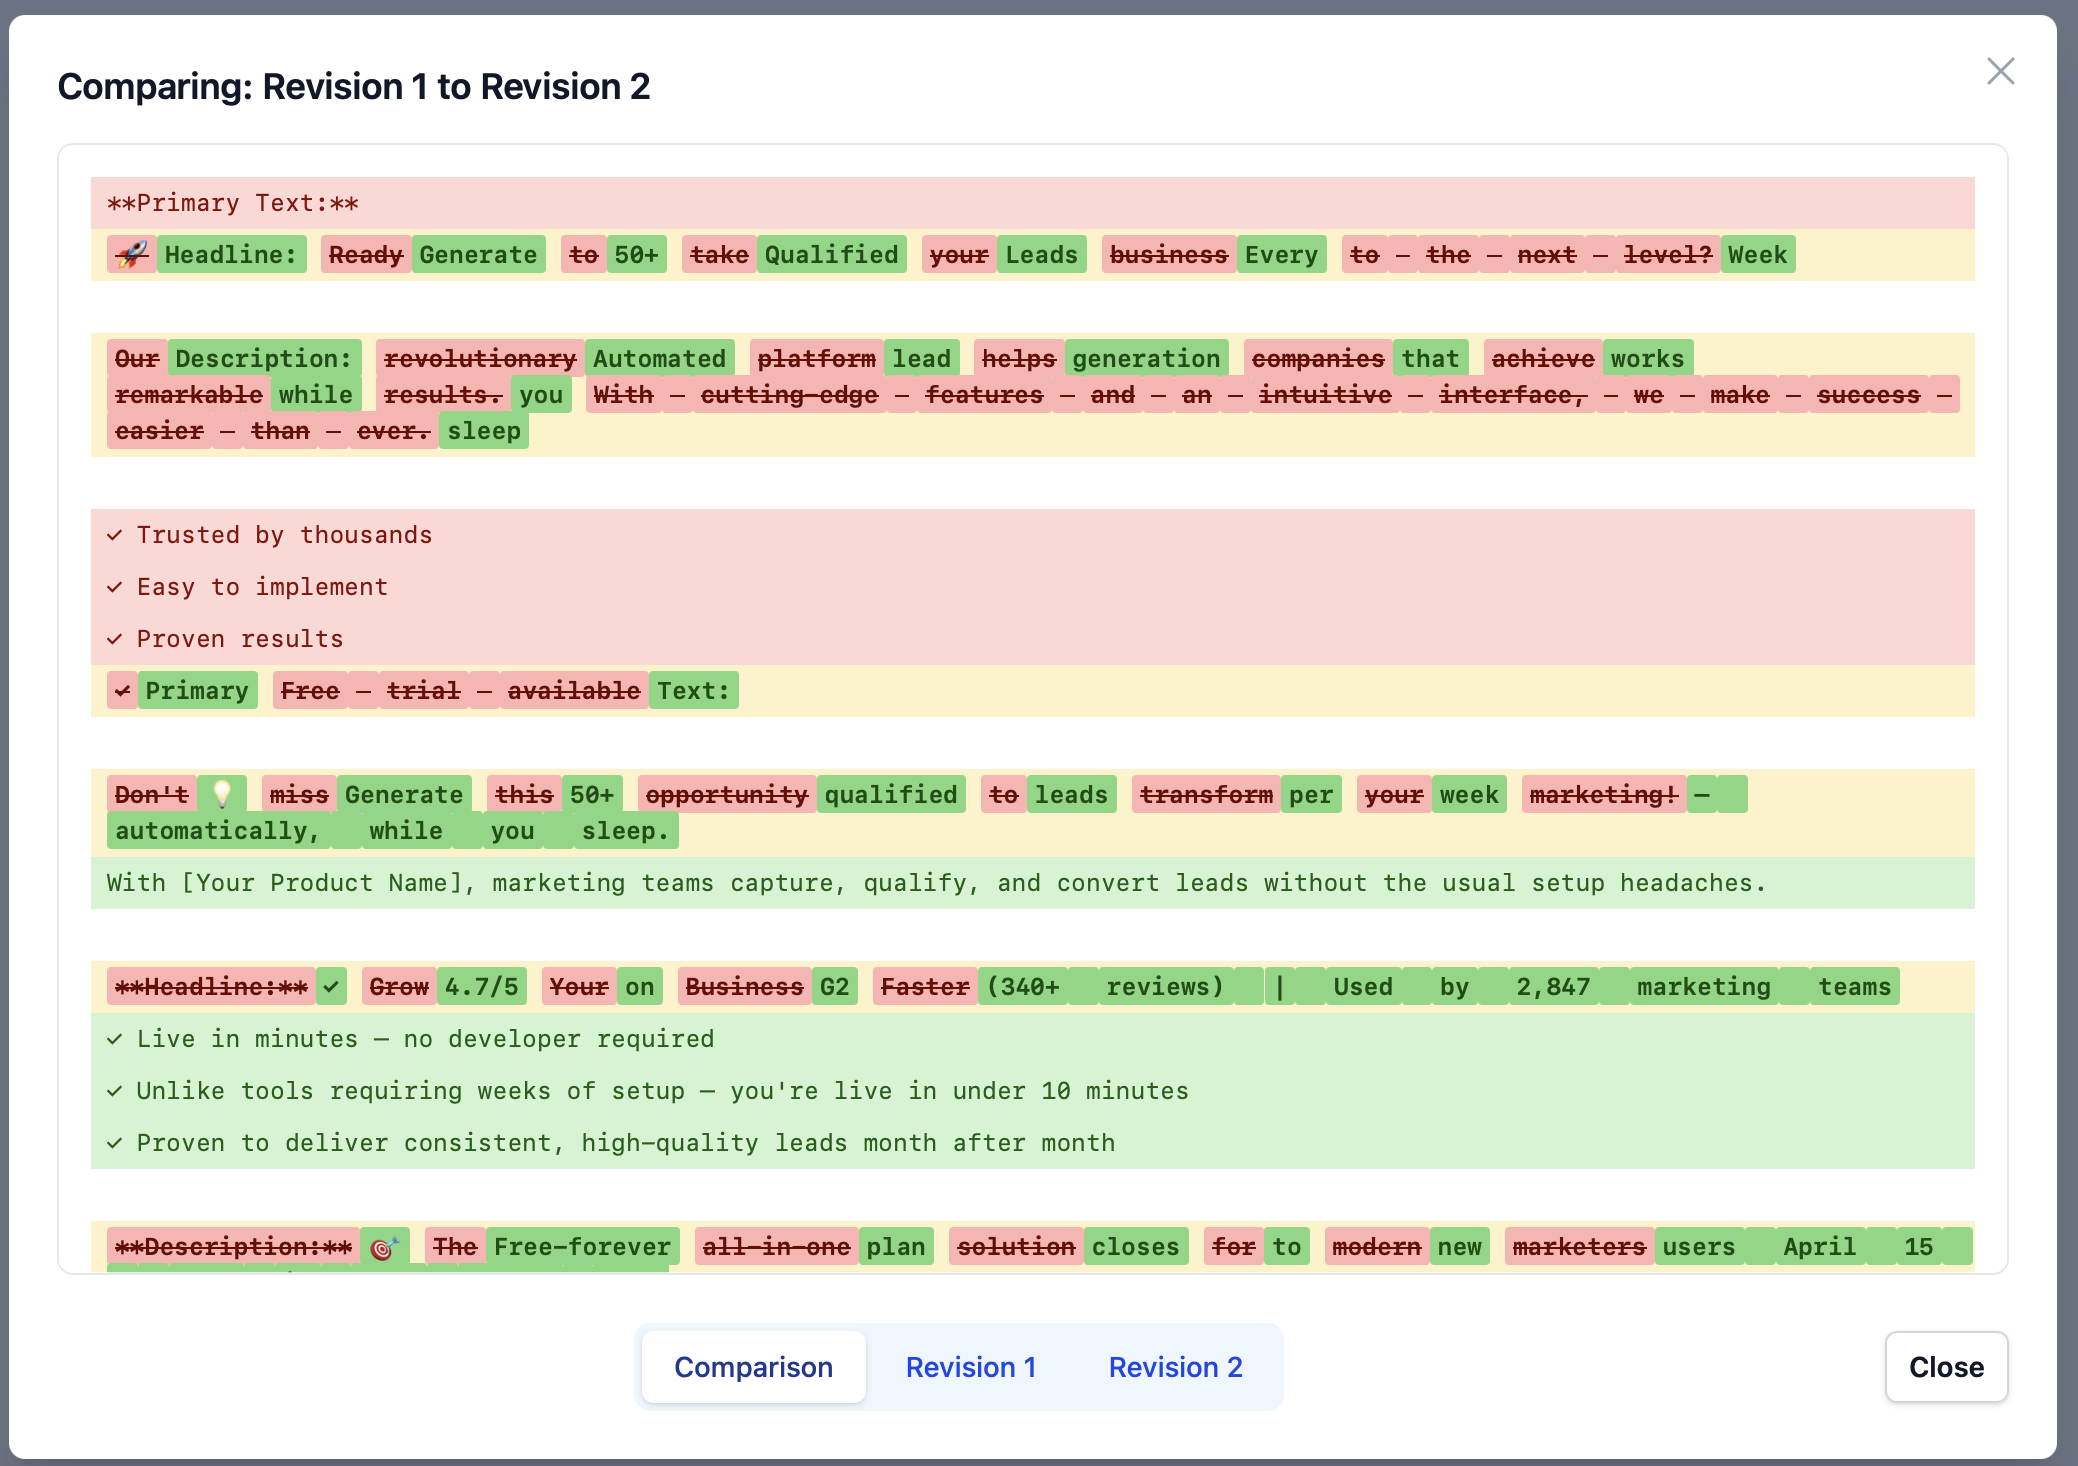Image resolution: width=2078 pixels, height=1466 pixels.
Task: Click the removed Primary Text line
Action: click(x=233, y=203)
